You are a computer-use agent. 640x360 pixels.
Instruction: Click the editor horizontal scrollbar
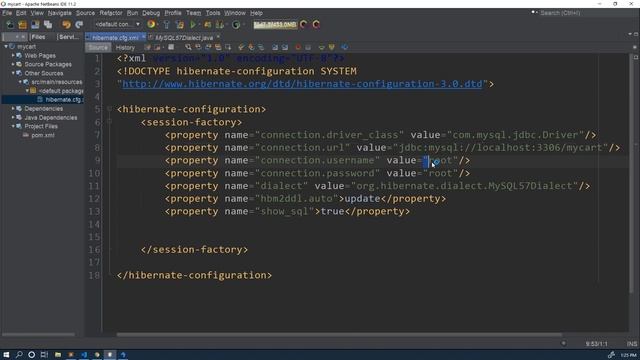point(339,335)
